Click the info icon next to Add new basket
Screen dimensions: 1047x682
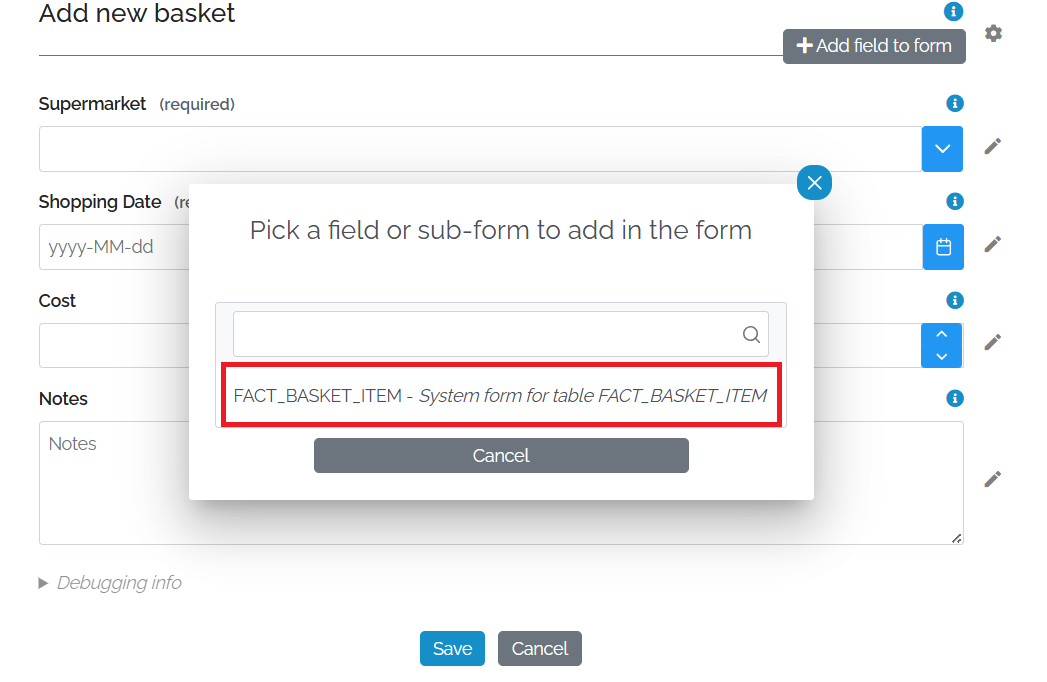tap(954, 11)
